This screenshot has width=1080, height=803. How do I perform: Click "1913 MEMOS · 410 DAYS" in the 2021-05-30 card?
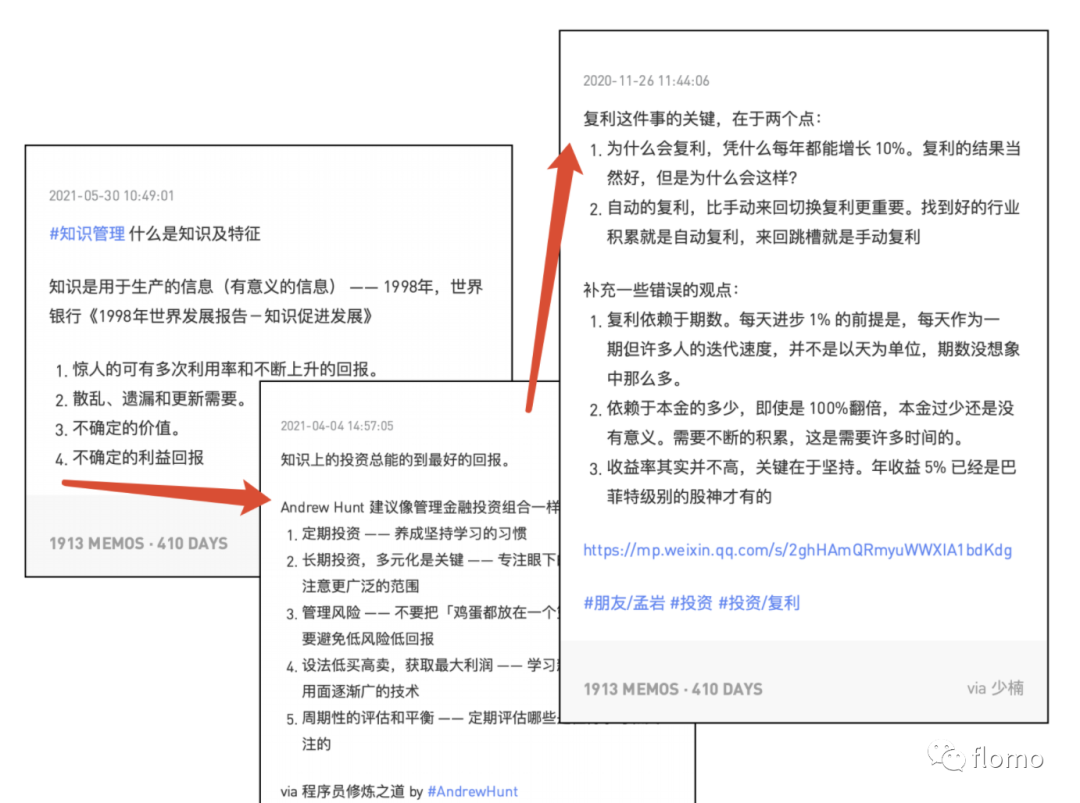click(x=138, y=543)
